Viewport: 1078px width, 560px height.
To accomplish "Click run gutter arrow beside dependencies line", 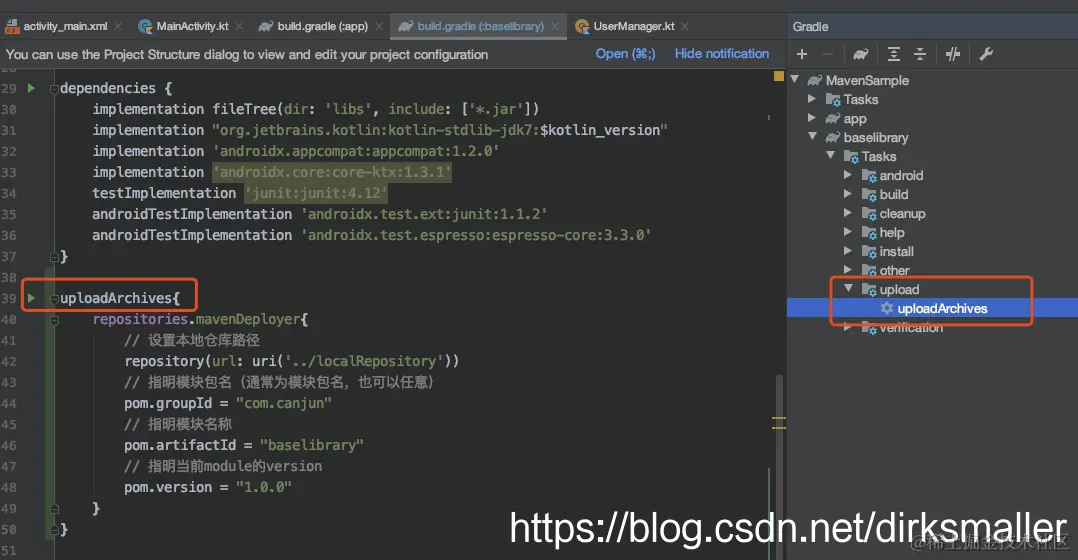I will pyautogui.click(x=31, y=88).
